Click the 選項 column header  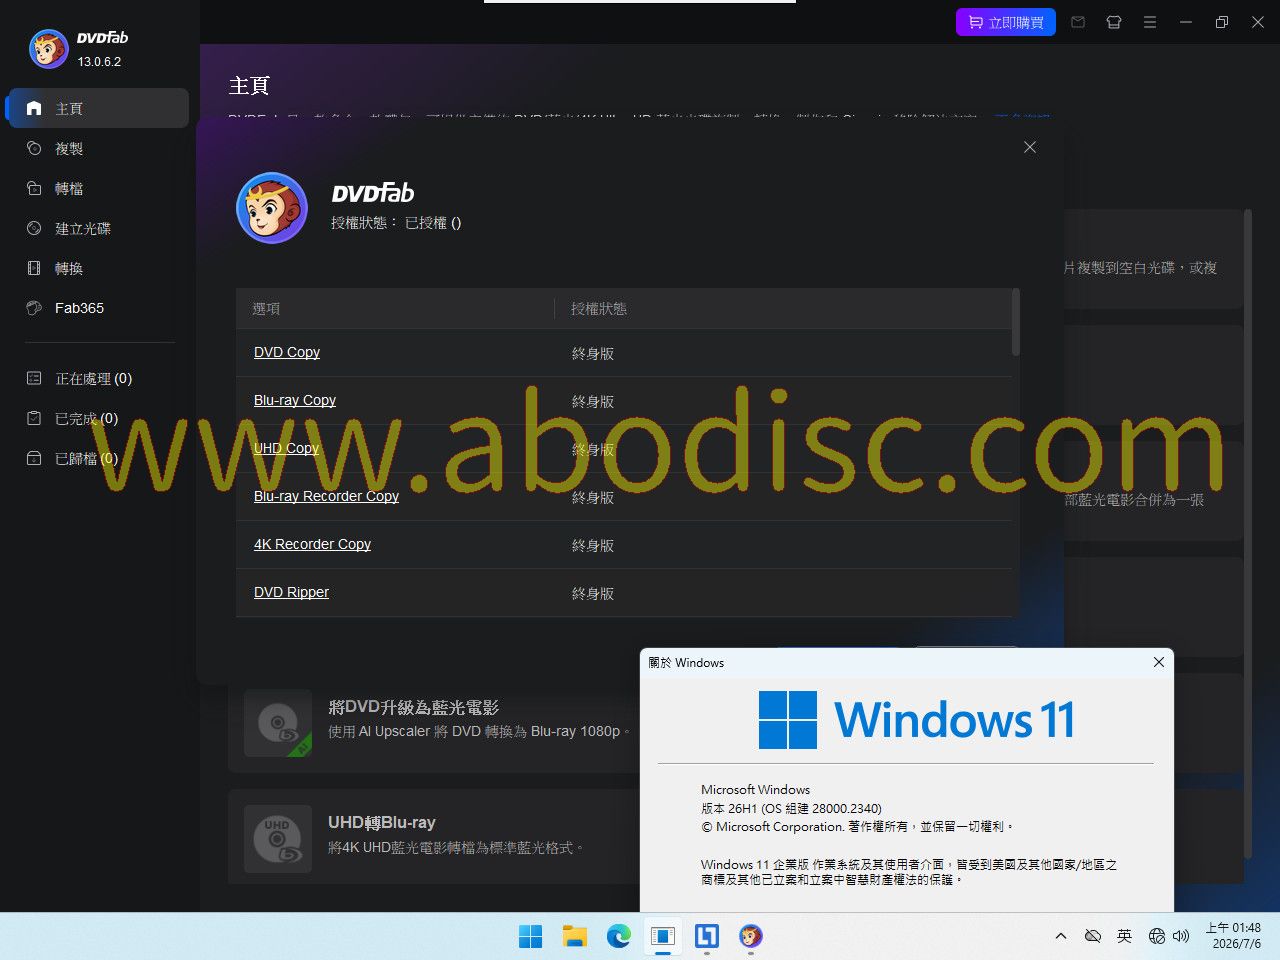[266, 309]
